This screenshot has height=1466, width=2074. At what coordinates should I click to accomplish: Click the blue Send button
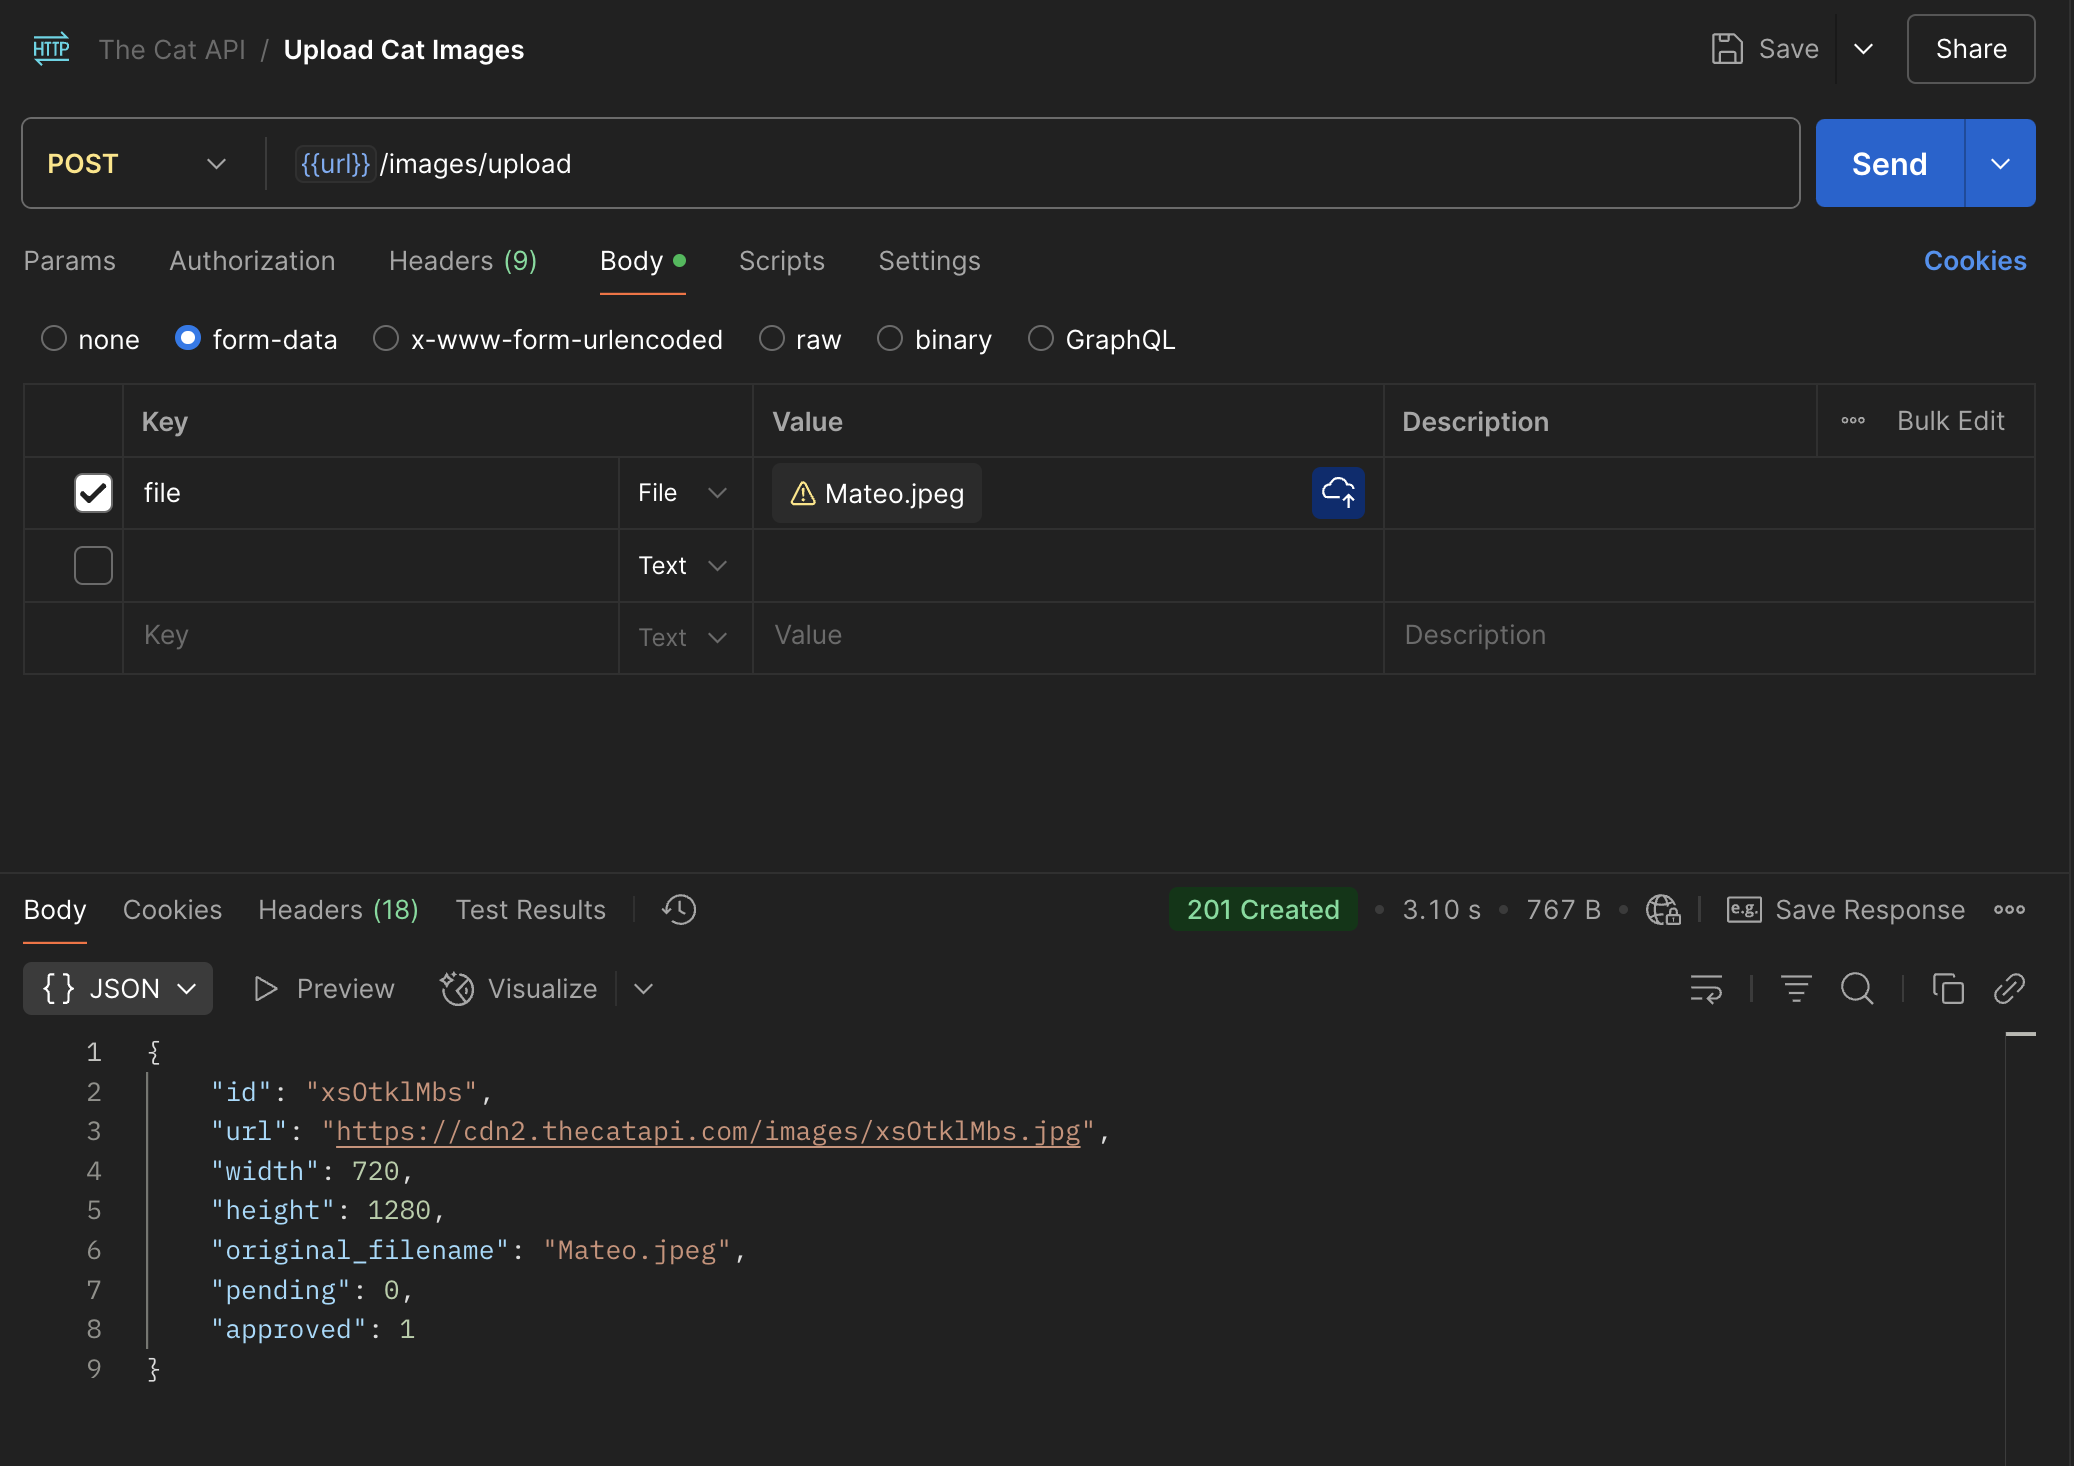tap(1888, 163)
